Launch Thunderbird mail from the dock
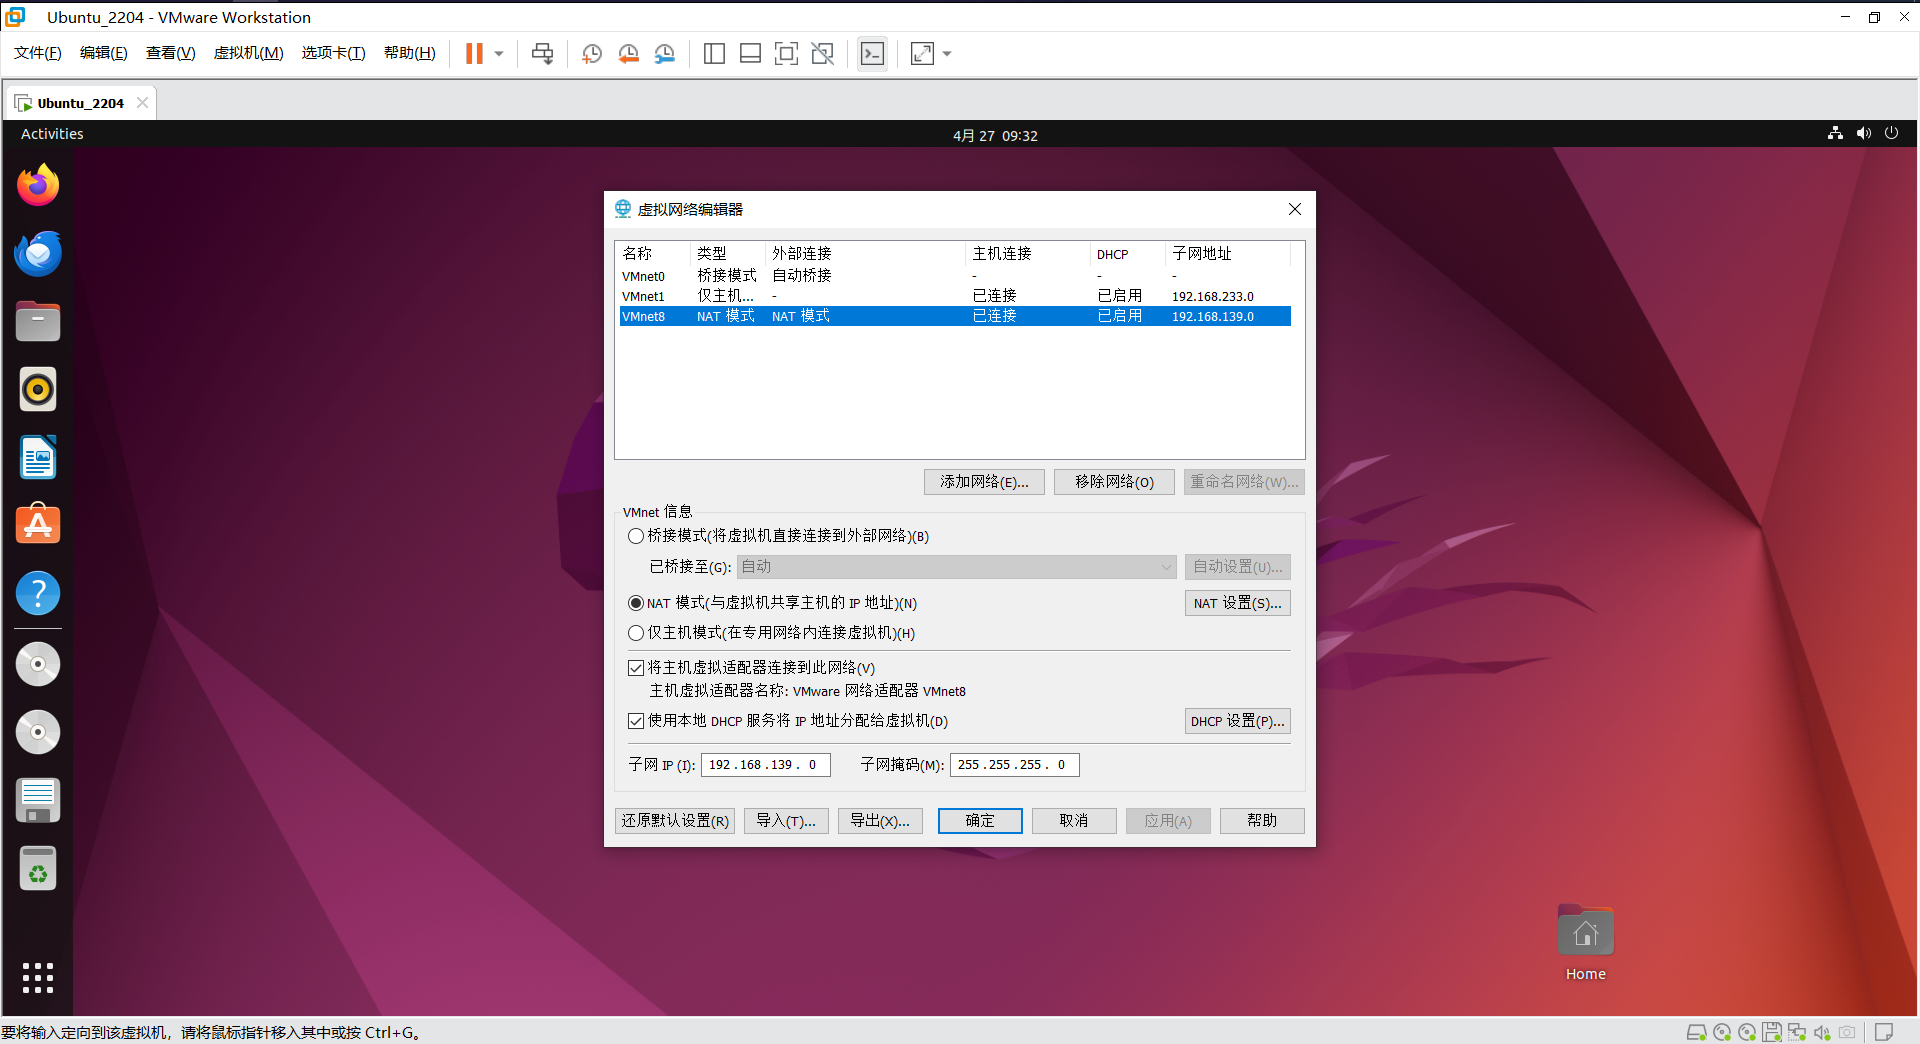 (x=38, y=253)
